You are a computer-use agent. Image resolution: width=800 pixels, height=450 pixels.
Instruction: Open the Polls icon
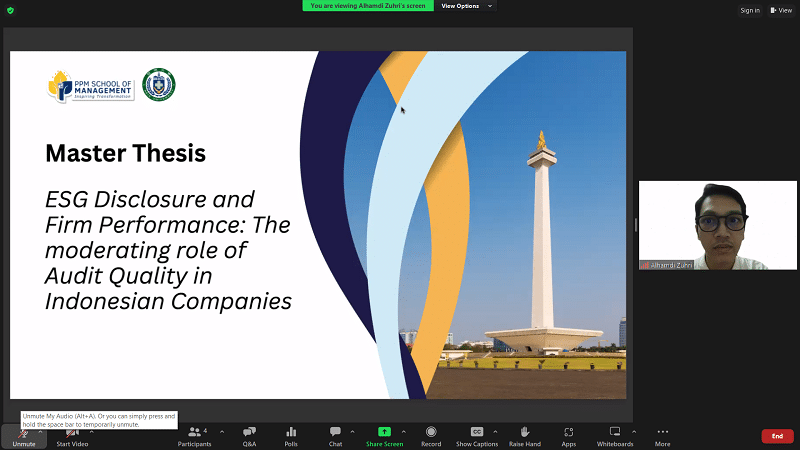[x=291, y=436]
